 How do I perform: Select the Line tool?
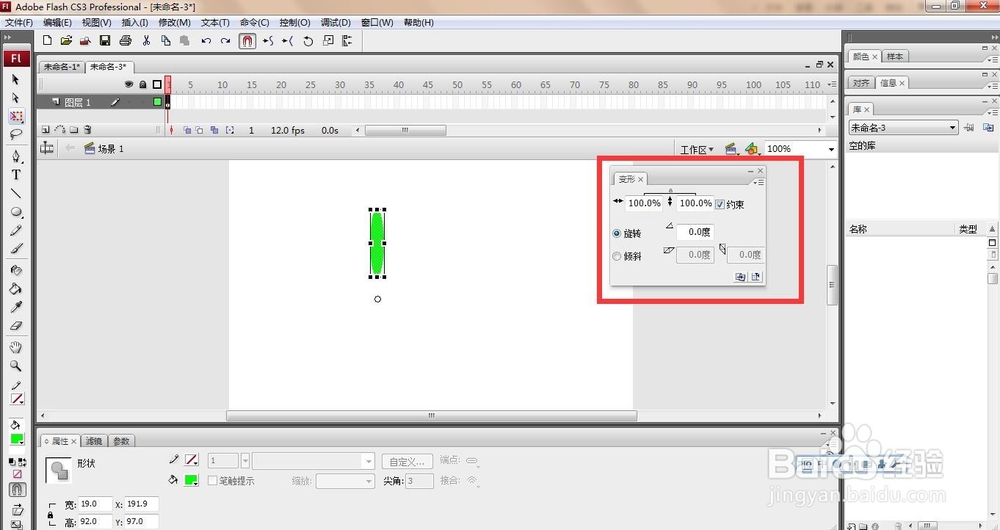(x=16, y=193)
